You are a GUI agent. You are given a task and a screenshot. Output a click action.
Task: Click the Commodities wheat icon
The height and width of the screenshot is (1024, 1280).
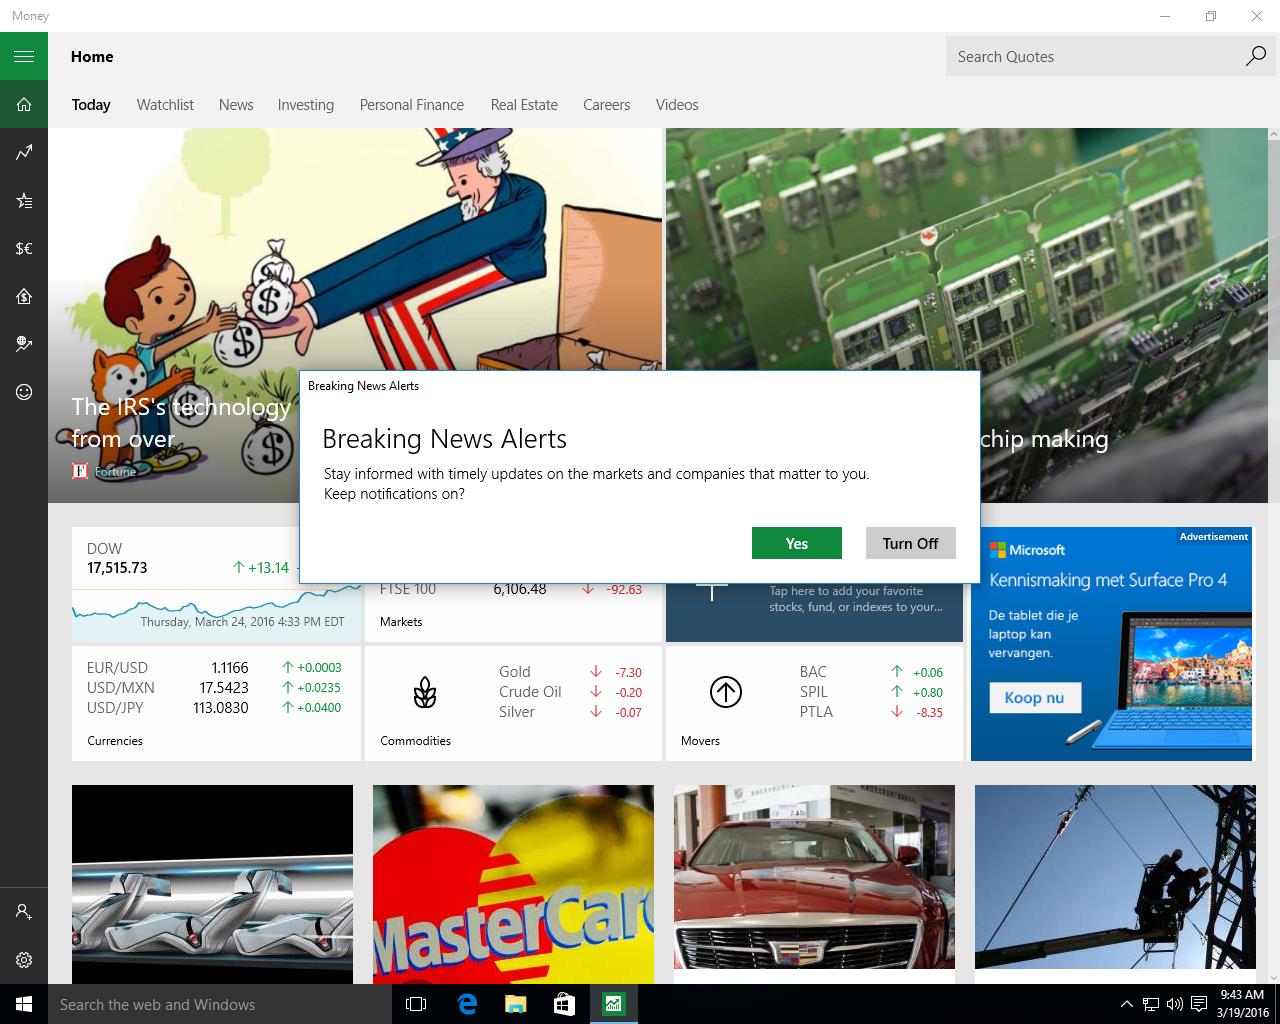point(425,692)
